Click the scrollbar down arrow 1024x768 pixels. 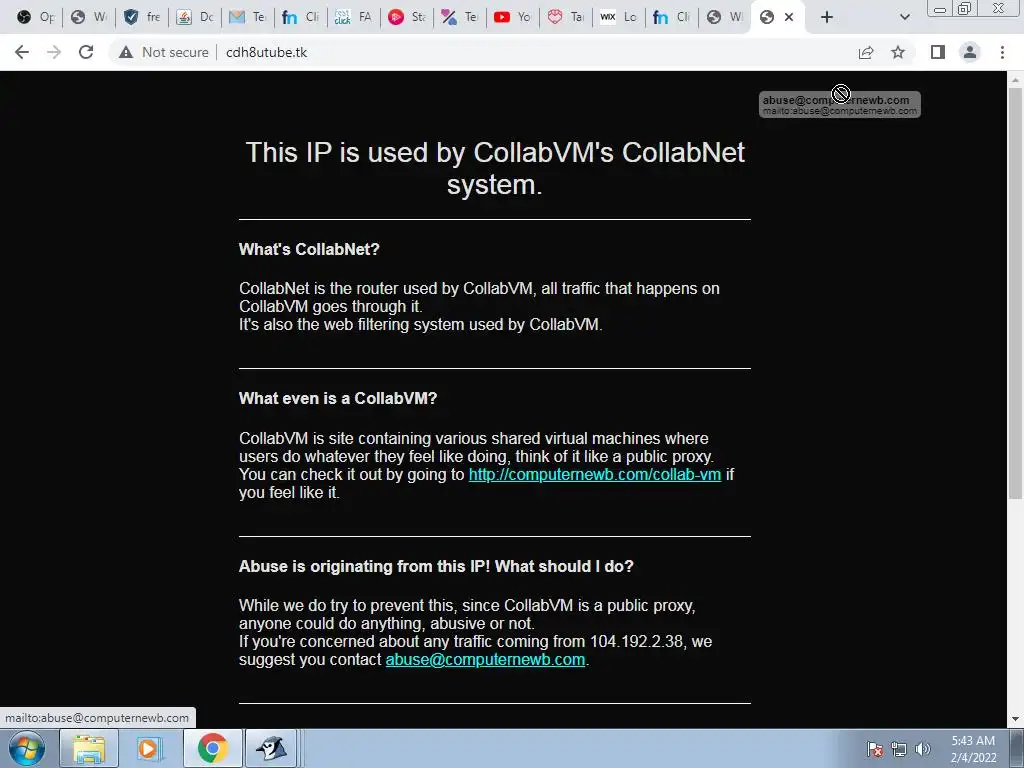(x=1015, y=719)
